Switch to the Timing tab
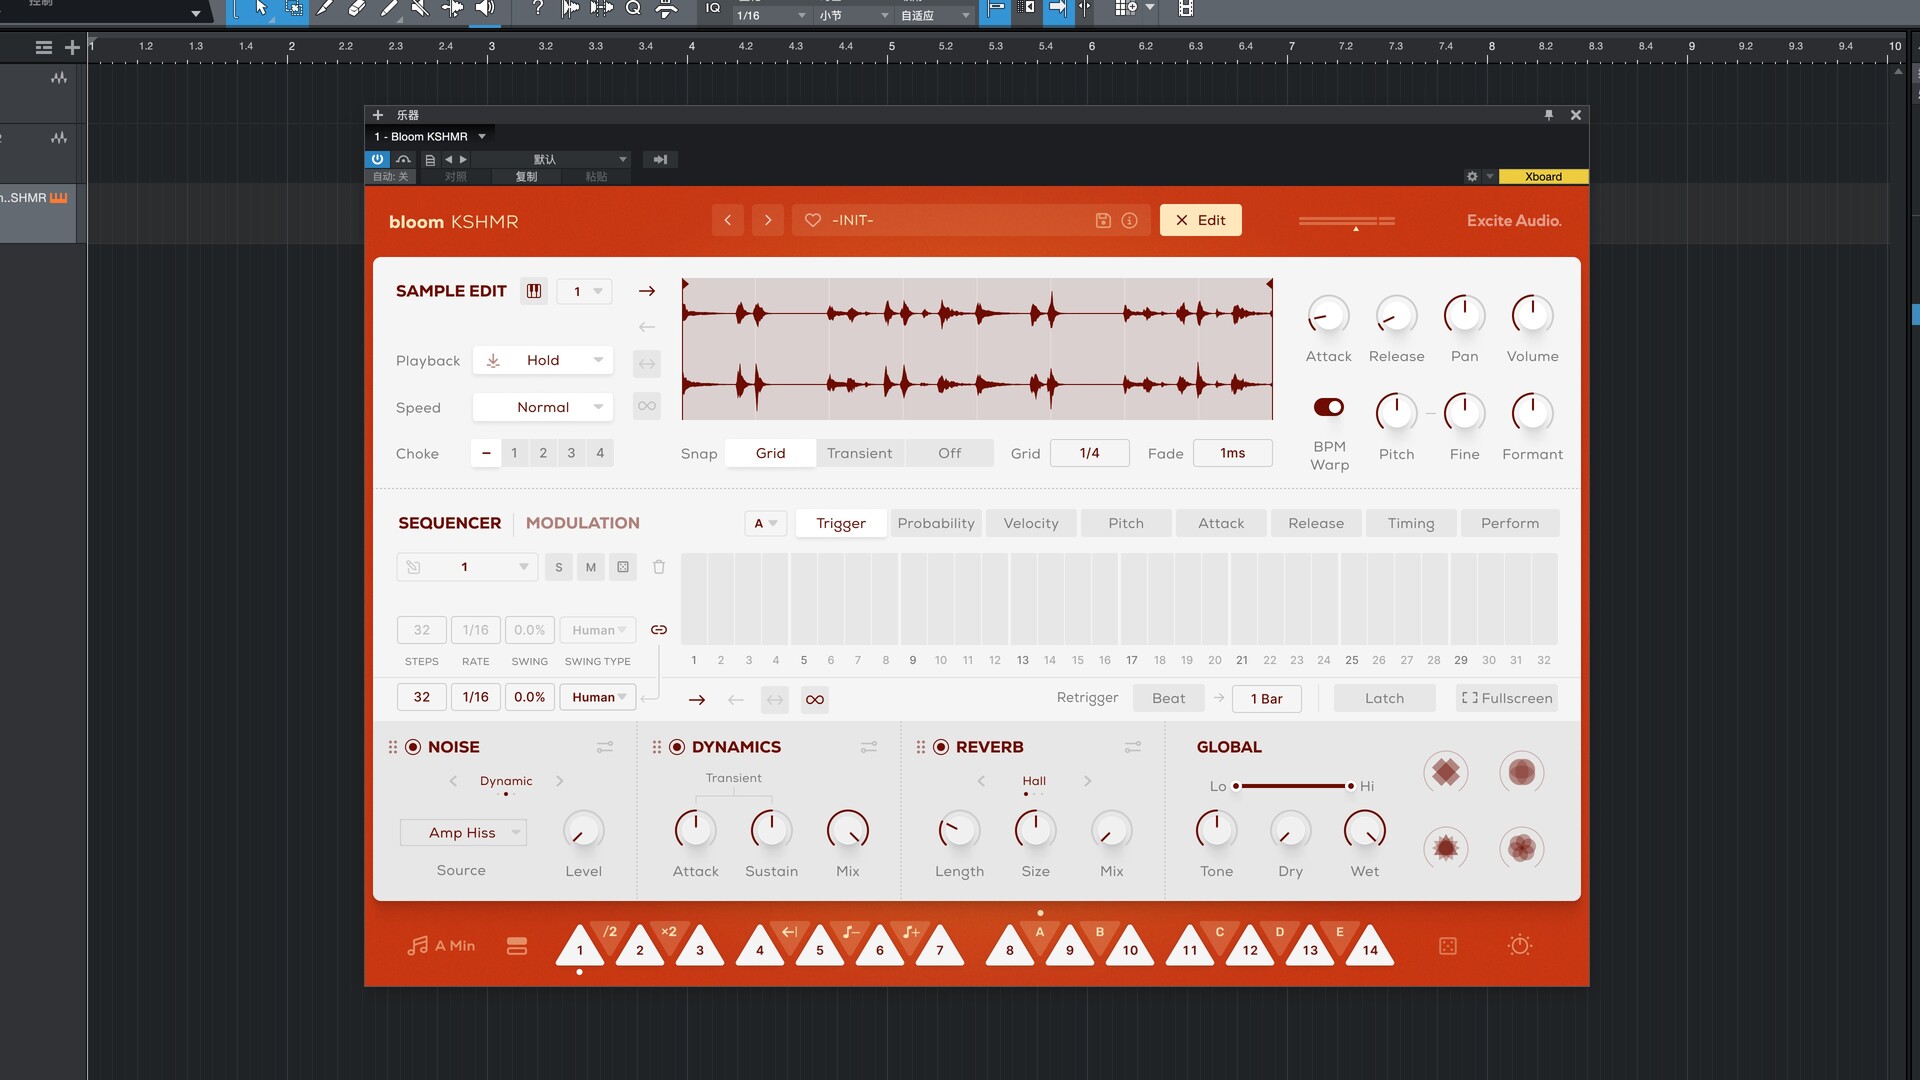This screenshot has width=1920, height=1080. pyautogui.click(x=1411, y=523)
